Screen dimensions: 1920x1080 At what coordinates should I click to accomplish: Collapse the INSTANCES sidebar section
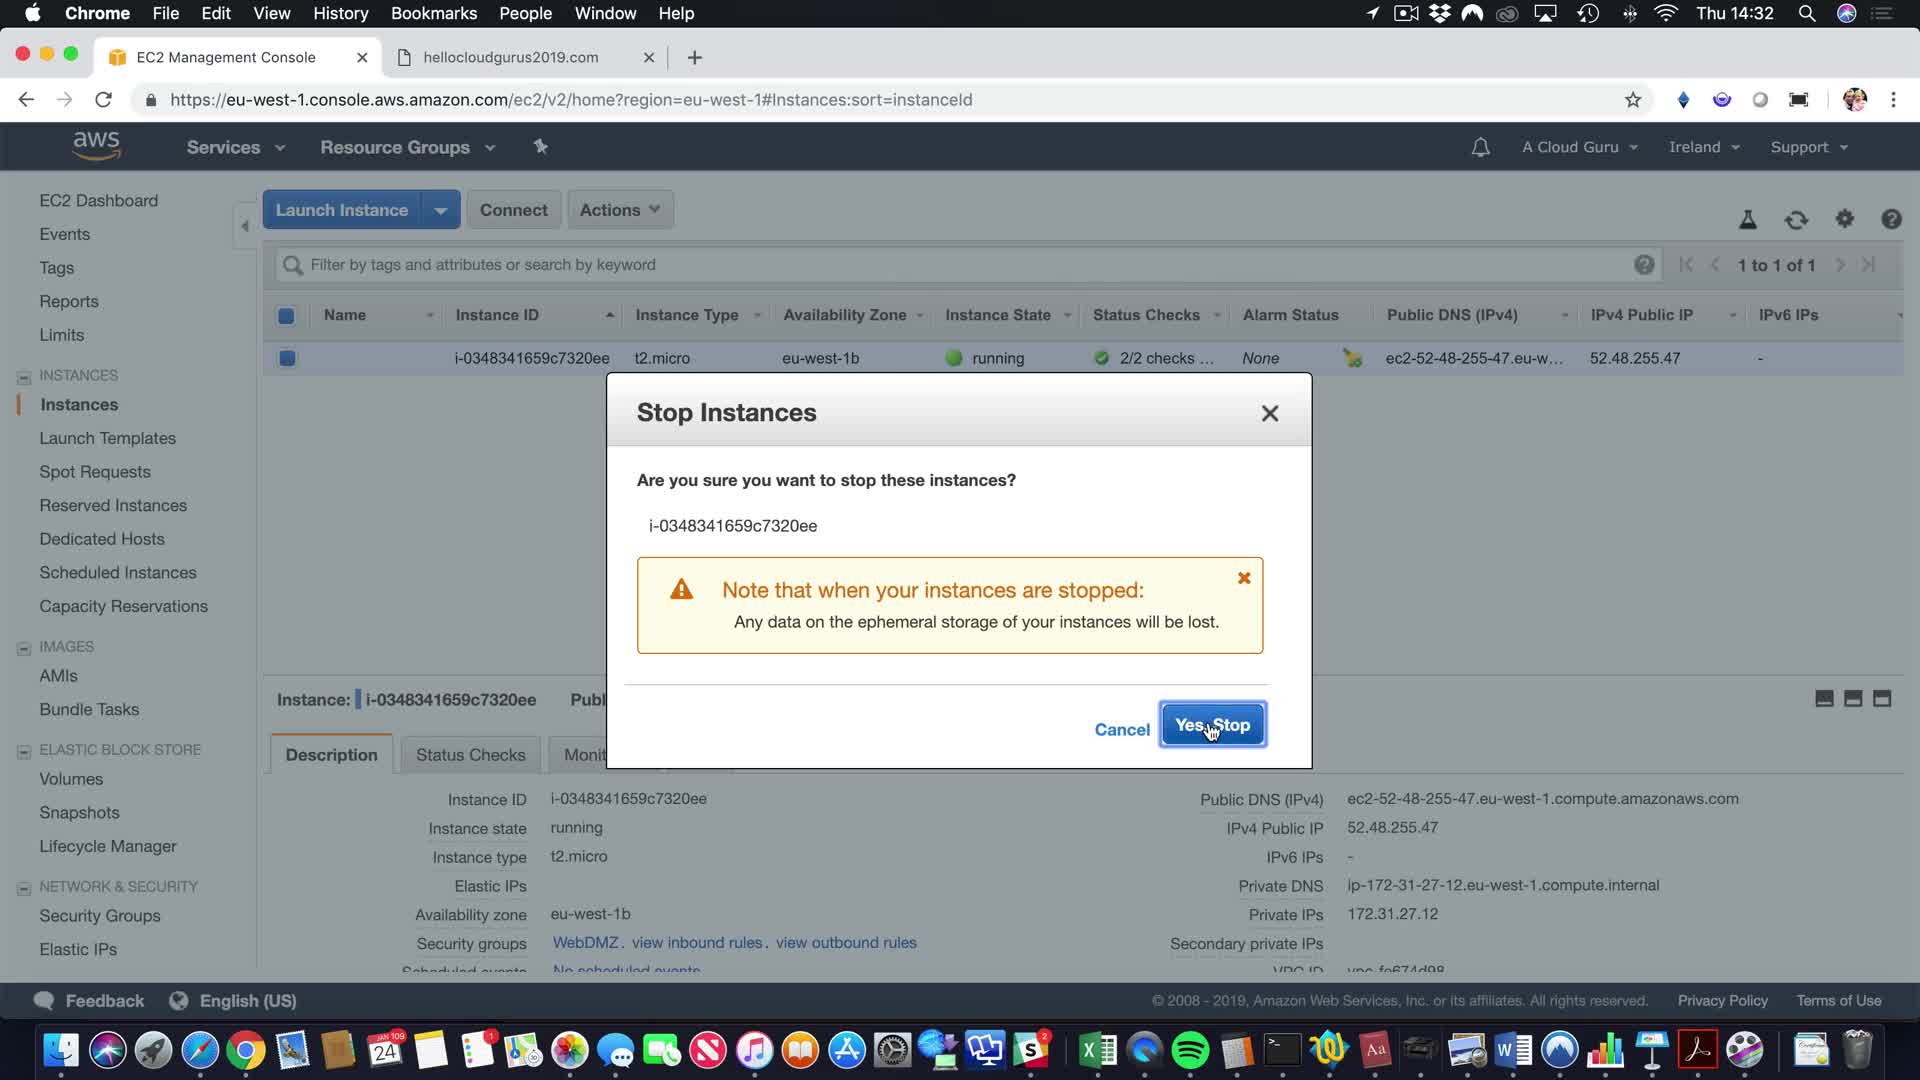24,377
